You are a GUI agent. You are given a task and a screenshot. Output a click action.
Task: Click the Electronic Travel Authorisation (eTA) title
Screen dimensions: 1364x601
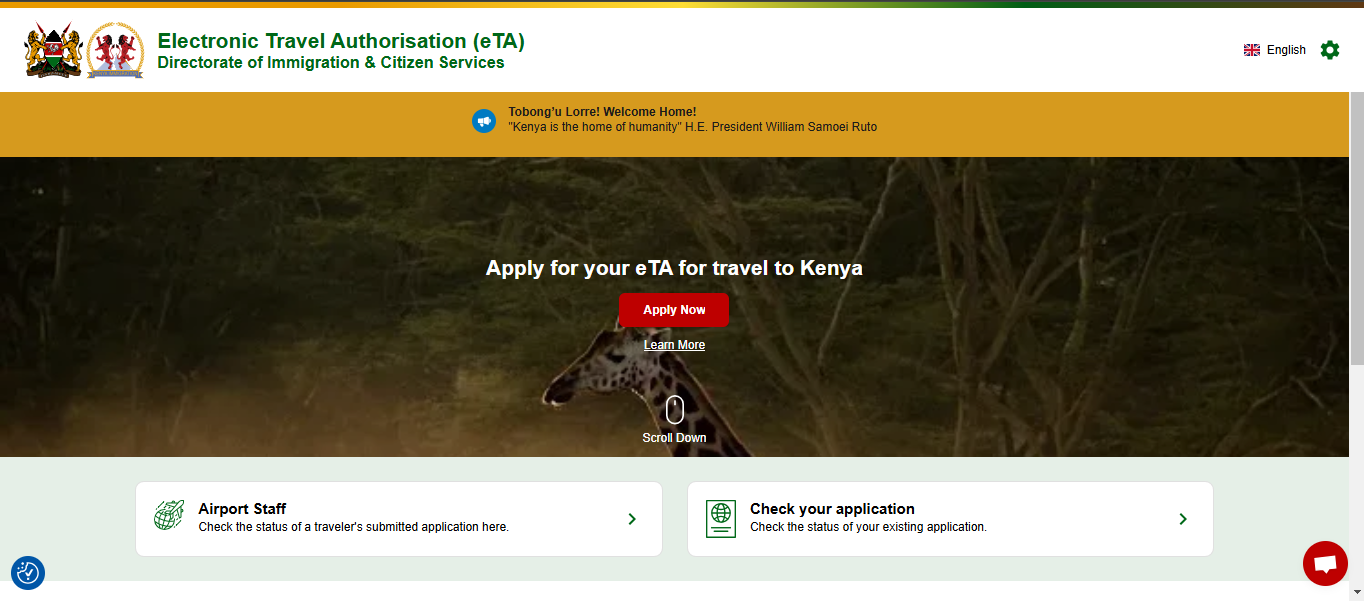[341, 41]
